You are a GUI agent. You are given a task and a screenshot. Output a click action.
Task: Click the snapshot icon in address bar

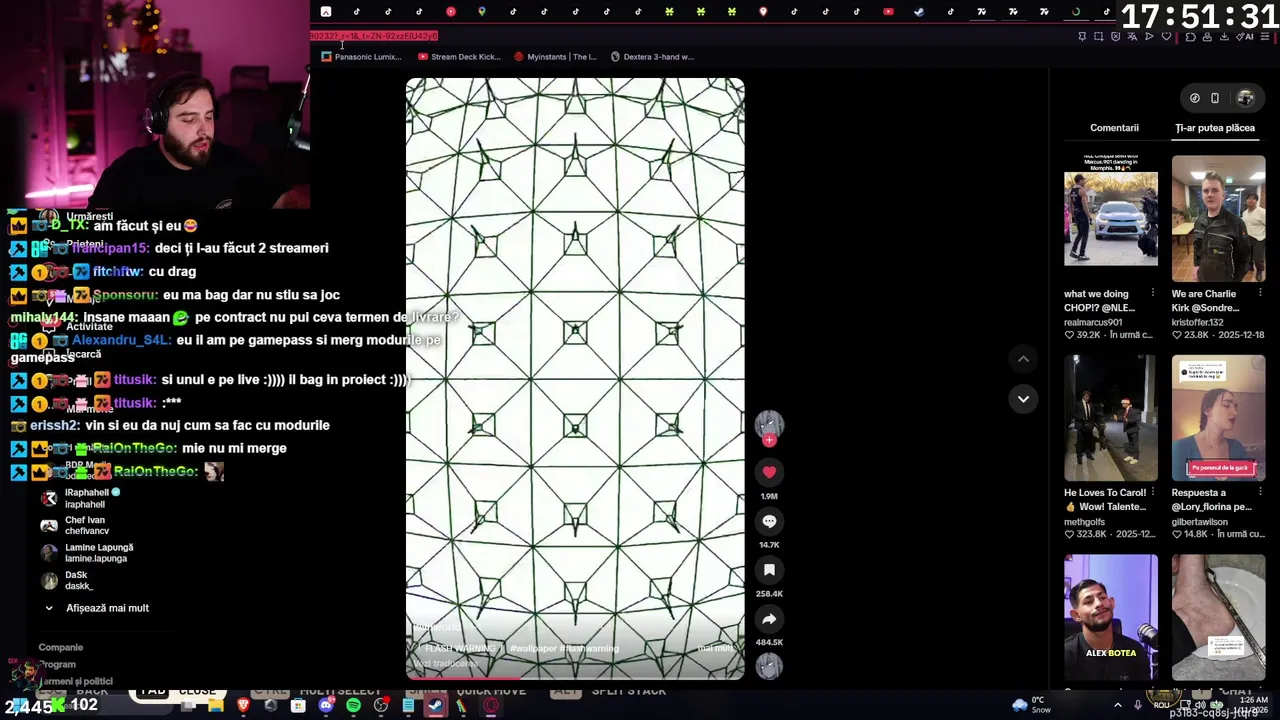click(x=1099, y=37)
